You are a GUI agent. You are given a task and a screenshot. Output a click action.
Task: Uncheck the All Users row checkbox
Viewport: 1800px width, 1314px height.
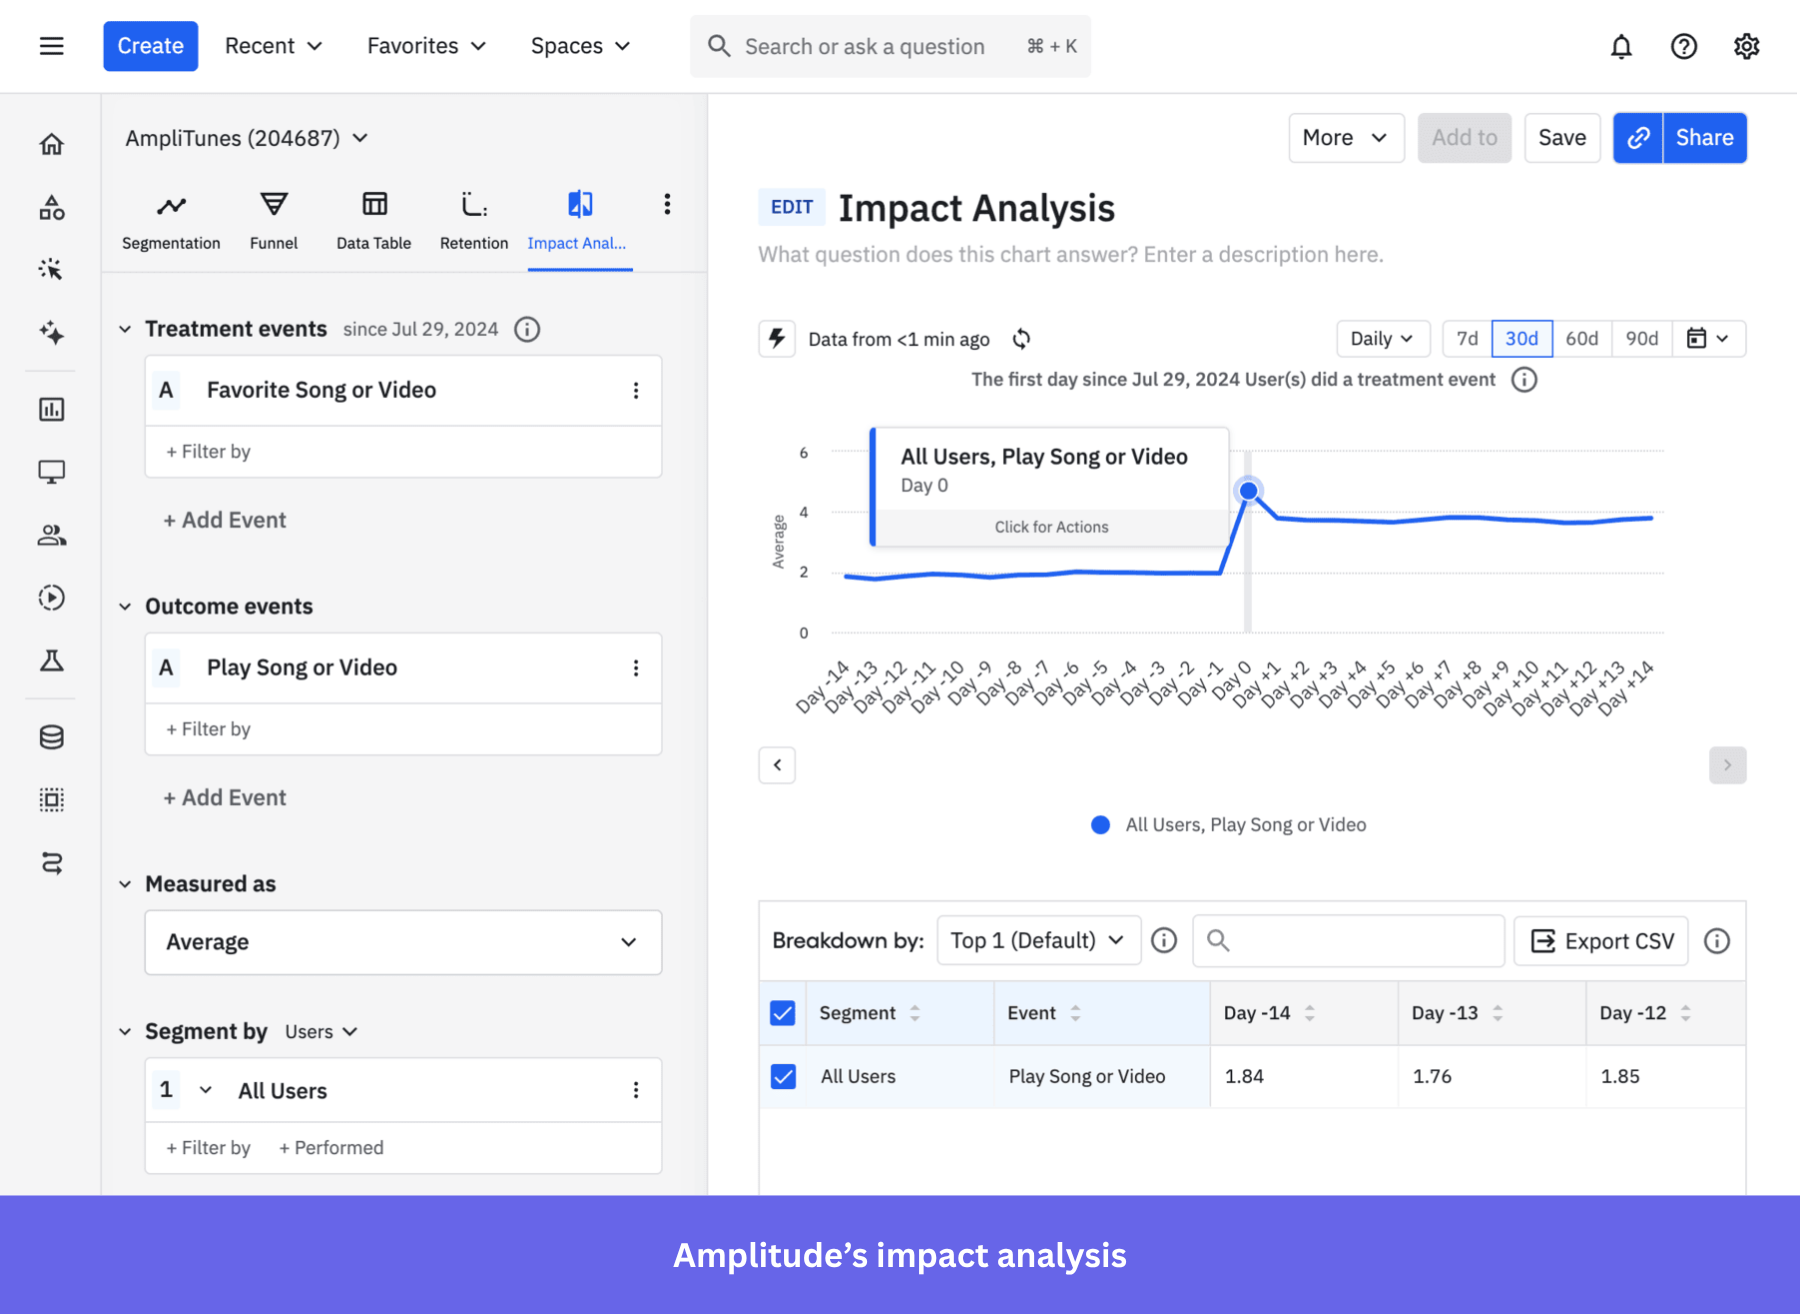coord(782,1076)
